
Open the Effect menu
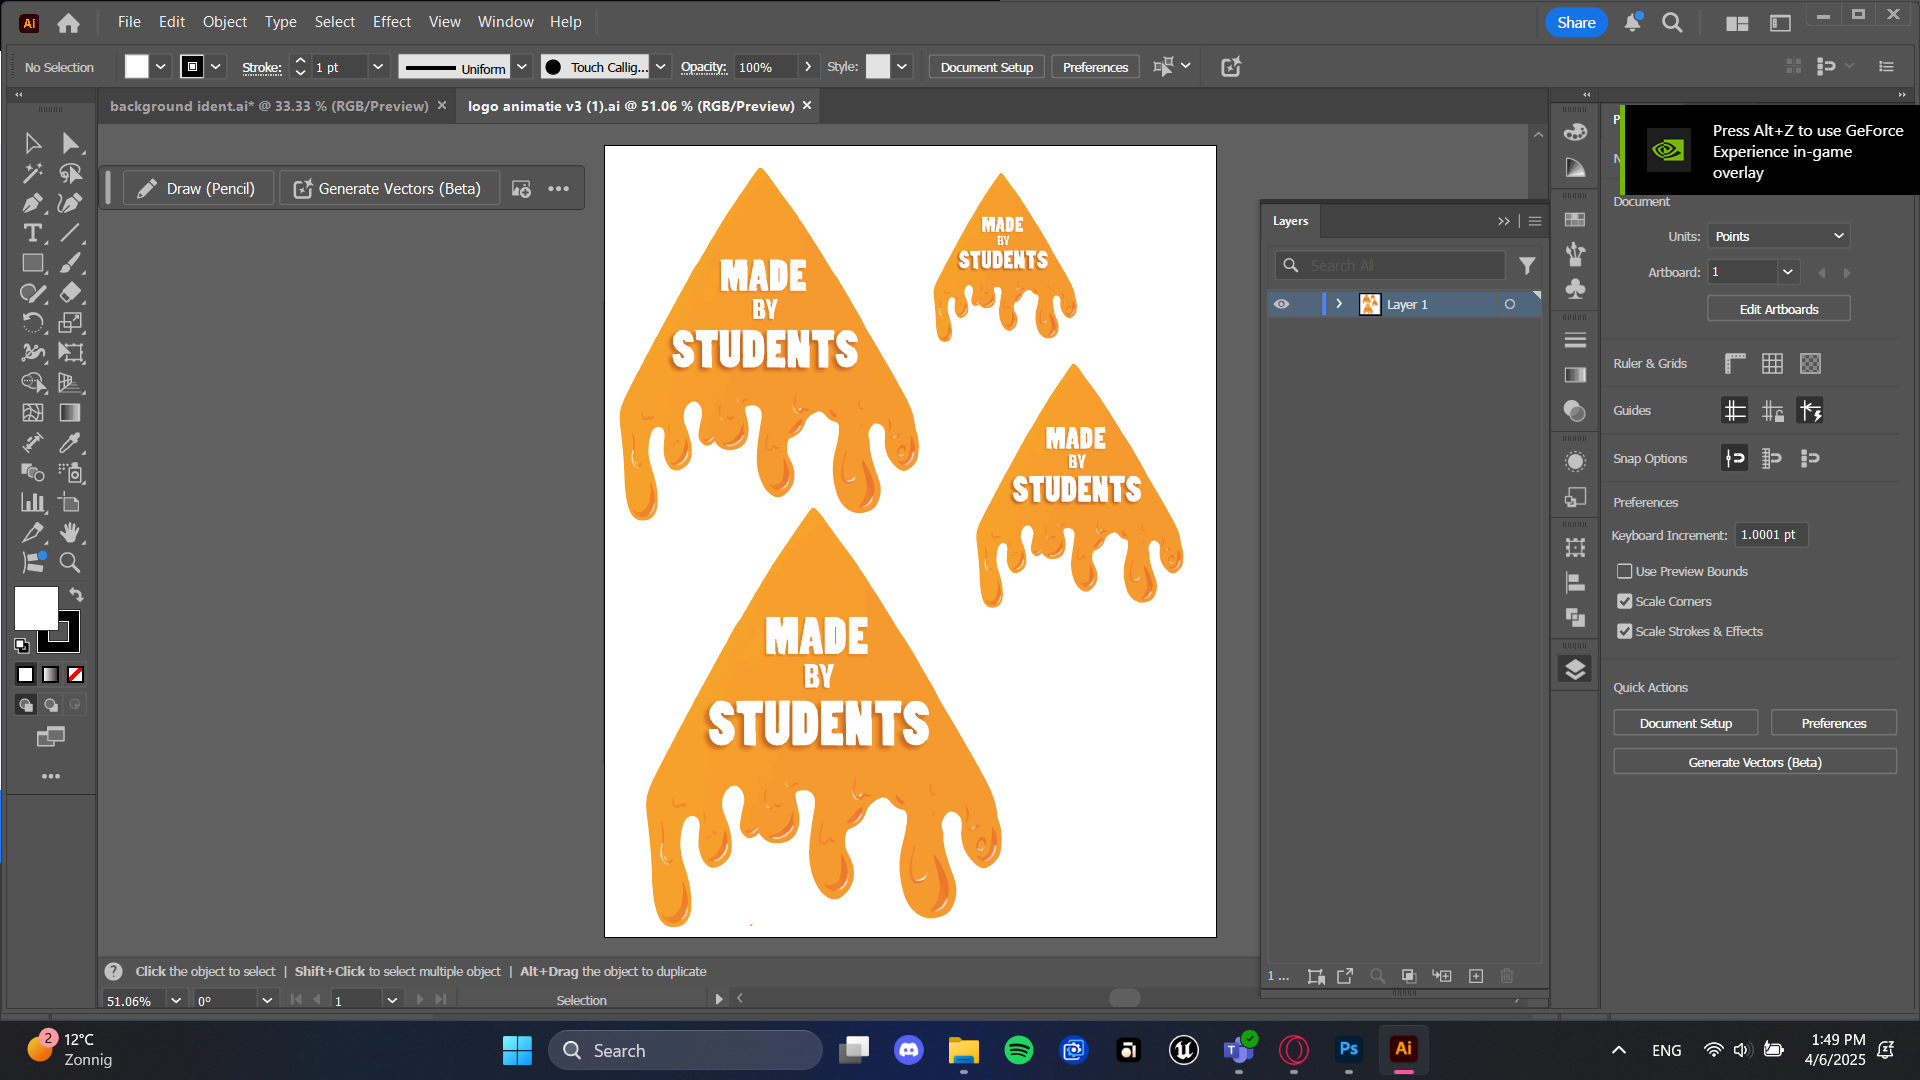[391, 22]
